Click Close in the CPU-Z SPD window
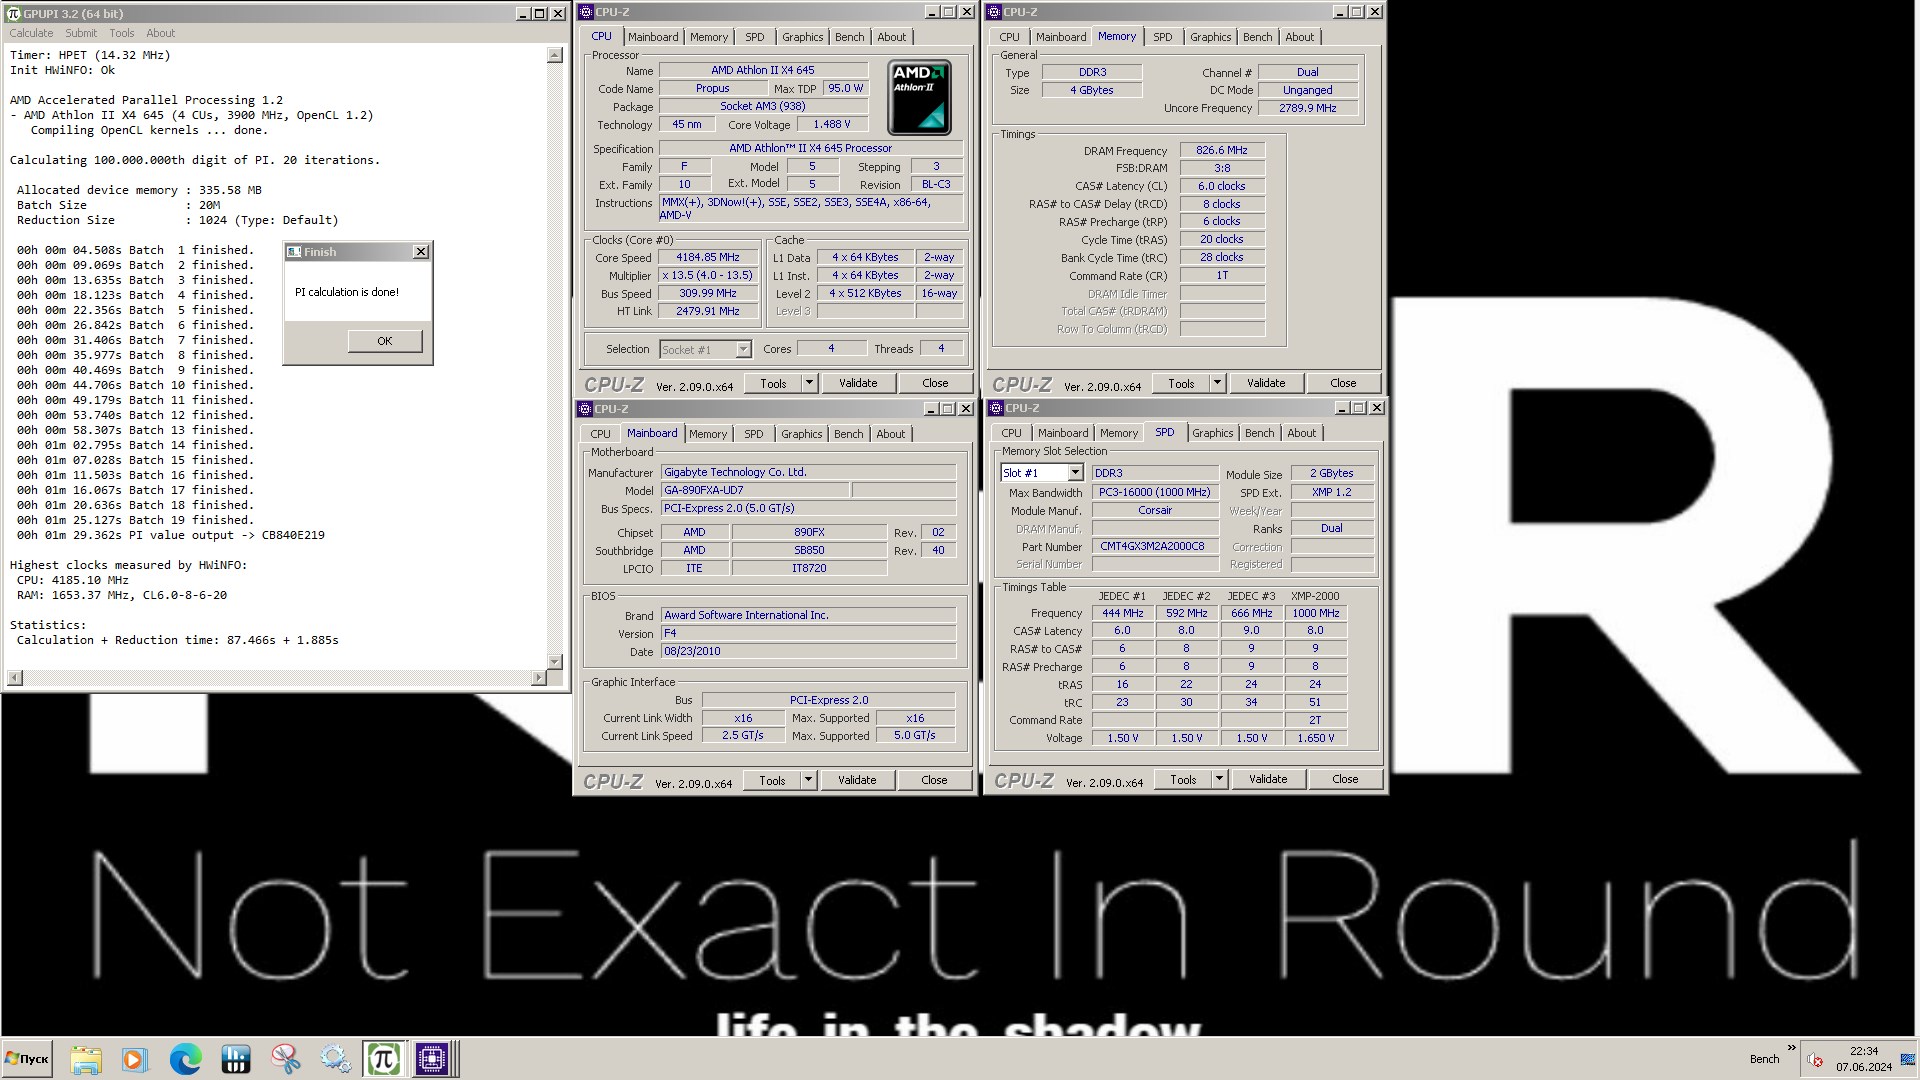The image size is (1920, 1080). pyautogui.click(x=1345, y=779)
